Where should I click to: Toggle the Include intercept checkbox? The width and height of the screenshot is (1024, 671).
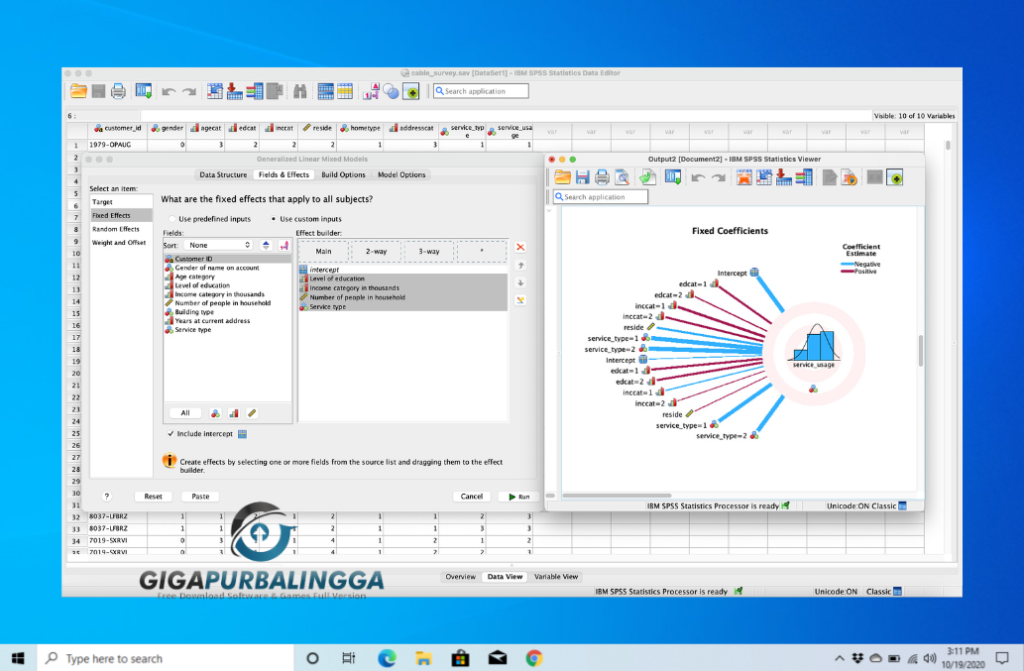tap(168, 434)
